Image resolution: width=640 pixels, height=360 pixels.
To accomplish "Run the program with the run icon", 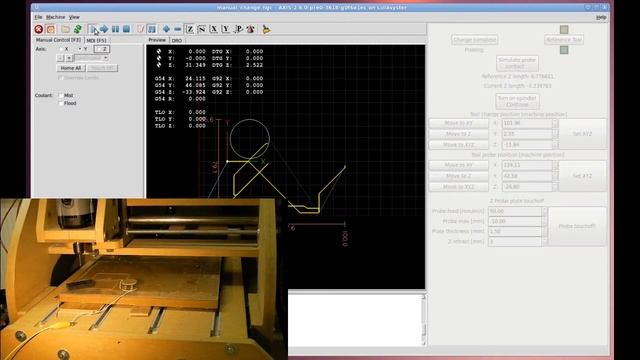I will click(93, 29).
